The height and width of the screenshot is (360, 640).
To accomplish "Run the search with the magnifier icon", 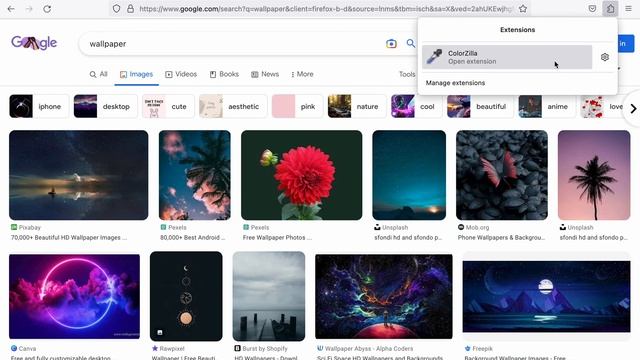I will coord(410,43).
